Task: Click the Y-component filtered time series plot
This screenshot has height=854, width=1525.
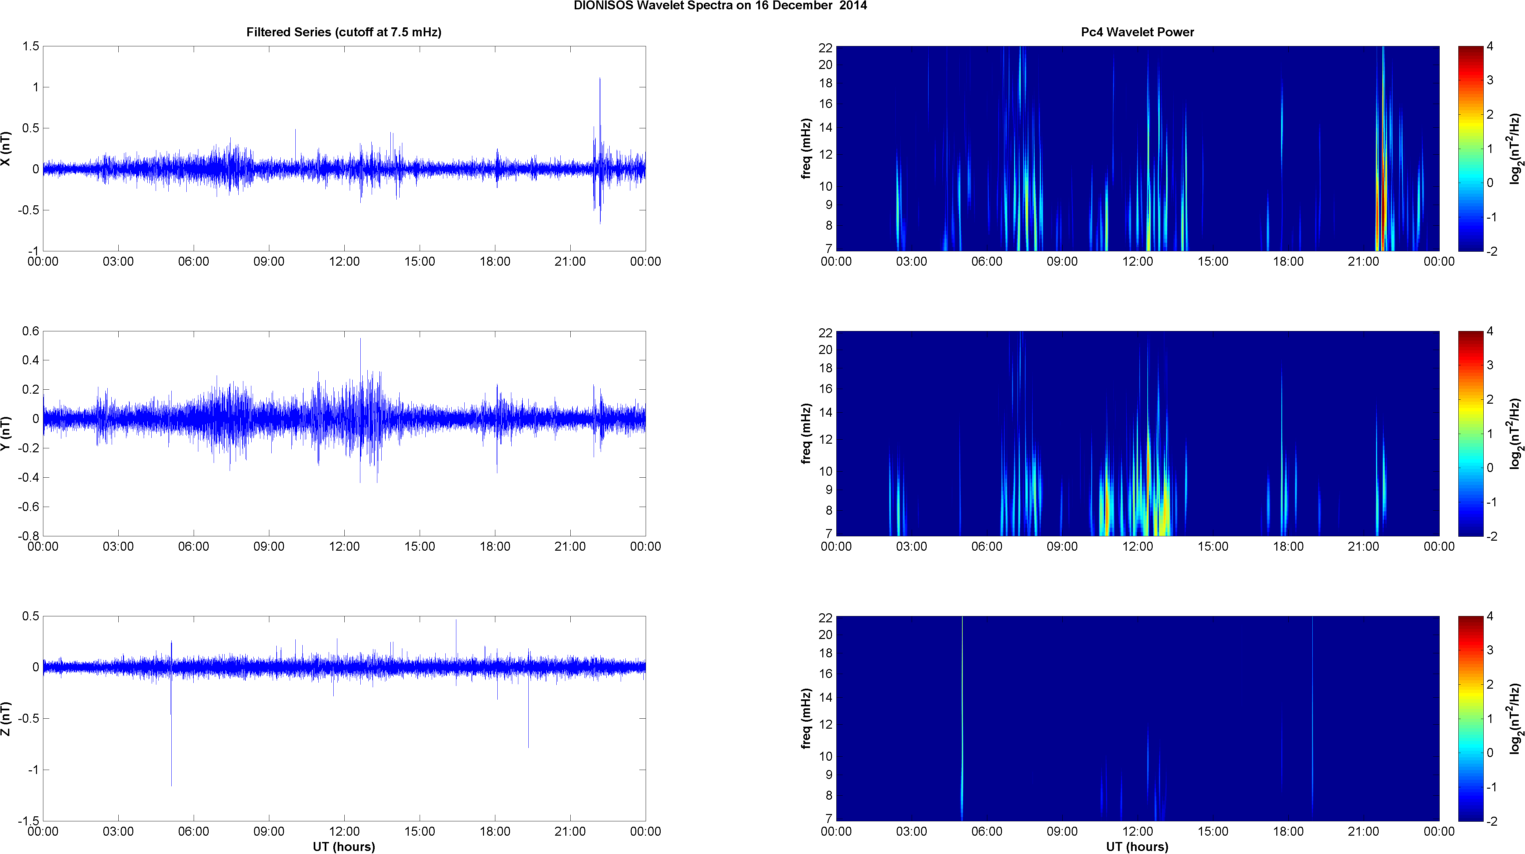Action: tap(344, 434)
